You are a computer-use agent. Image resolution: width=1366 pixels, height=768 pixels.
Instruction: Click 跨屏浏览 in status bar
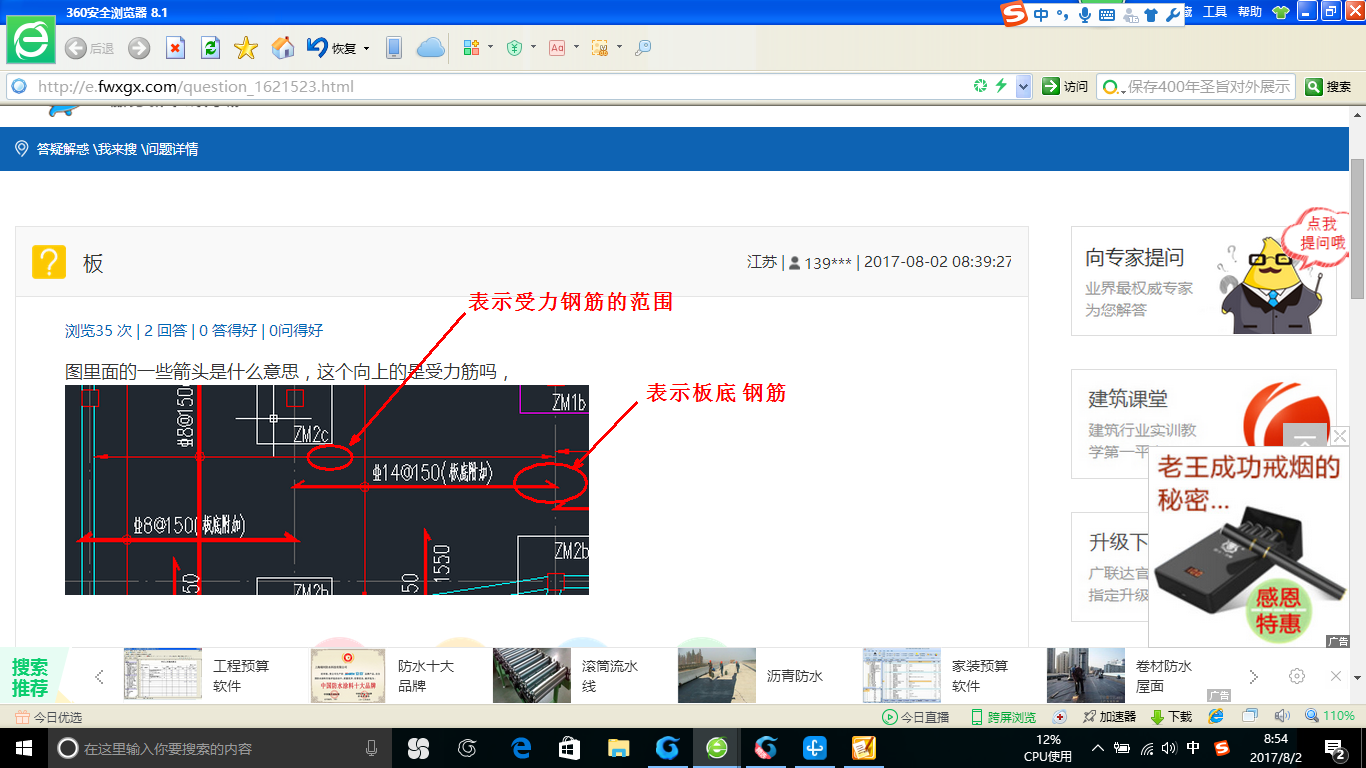1003,717
